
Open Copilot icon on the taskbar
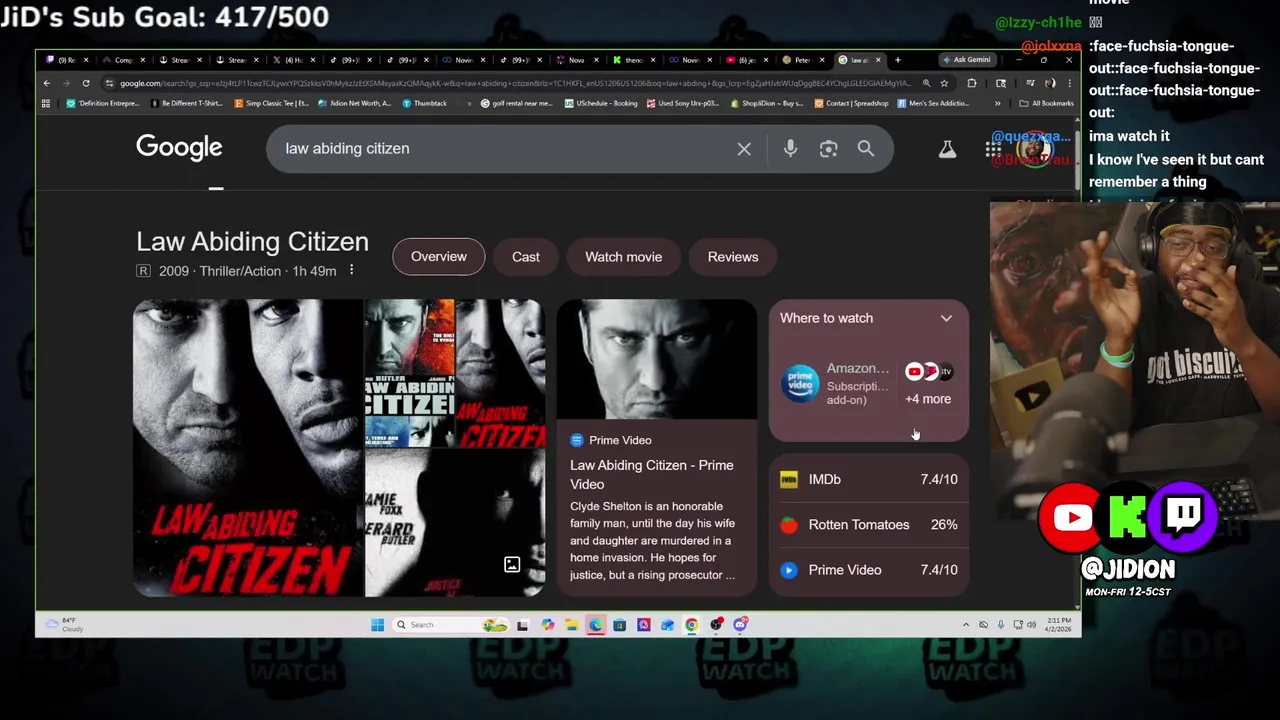(547, 625)
